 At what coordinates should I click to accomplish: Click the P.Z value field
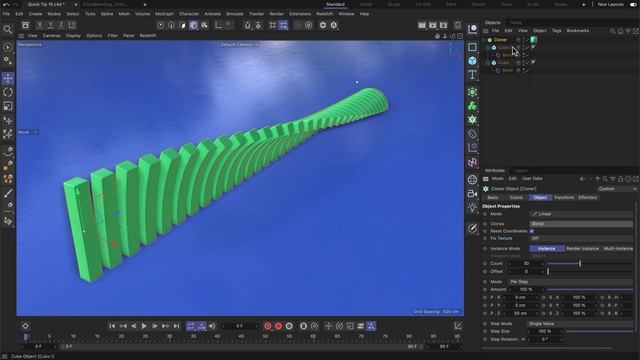520,313
